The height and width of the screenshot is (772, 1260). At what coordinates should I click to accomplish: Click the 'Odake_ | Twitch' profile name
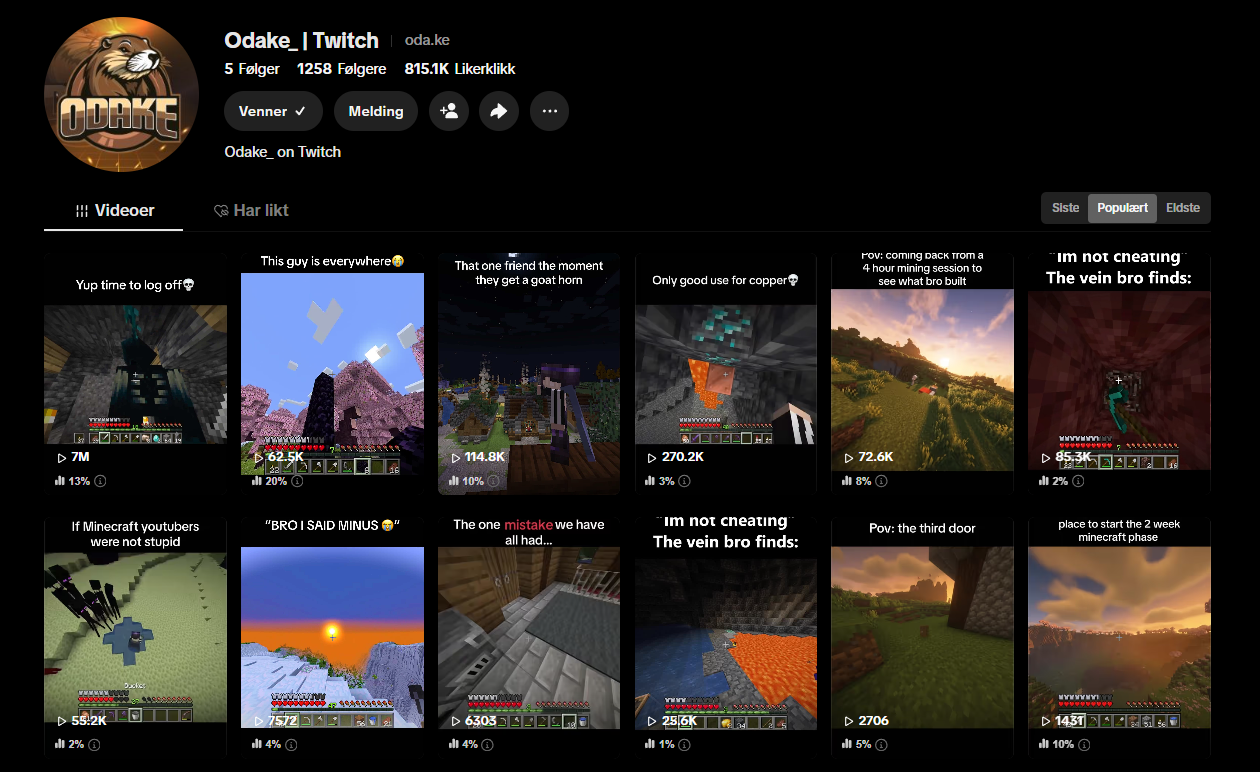point(302,40)
